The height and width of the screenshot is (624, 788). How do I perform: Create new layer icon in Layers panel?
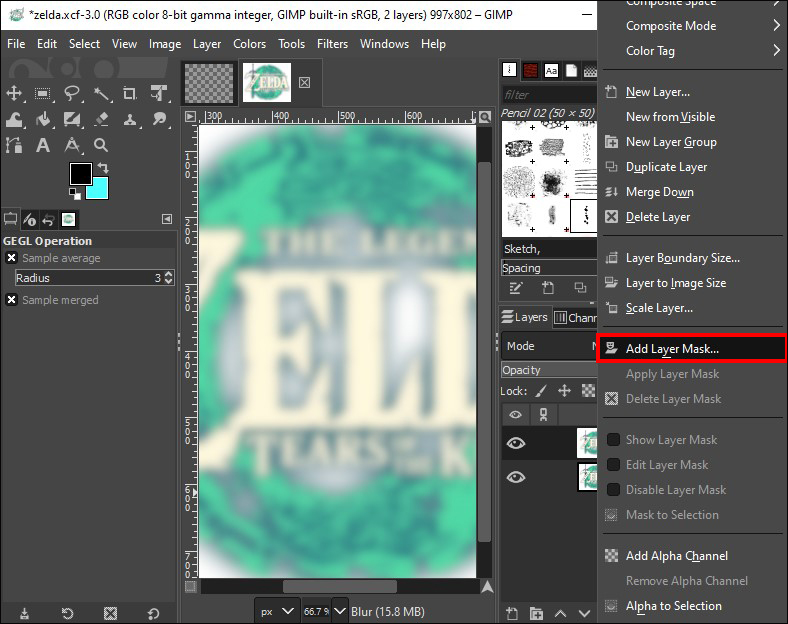[x=512, y=613]
